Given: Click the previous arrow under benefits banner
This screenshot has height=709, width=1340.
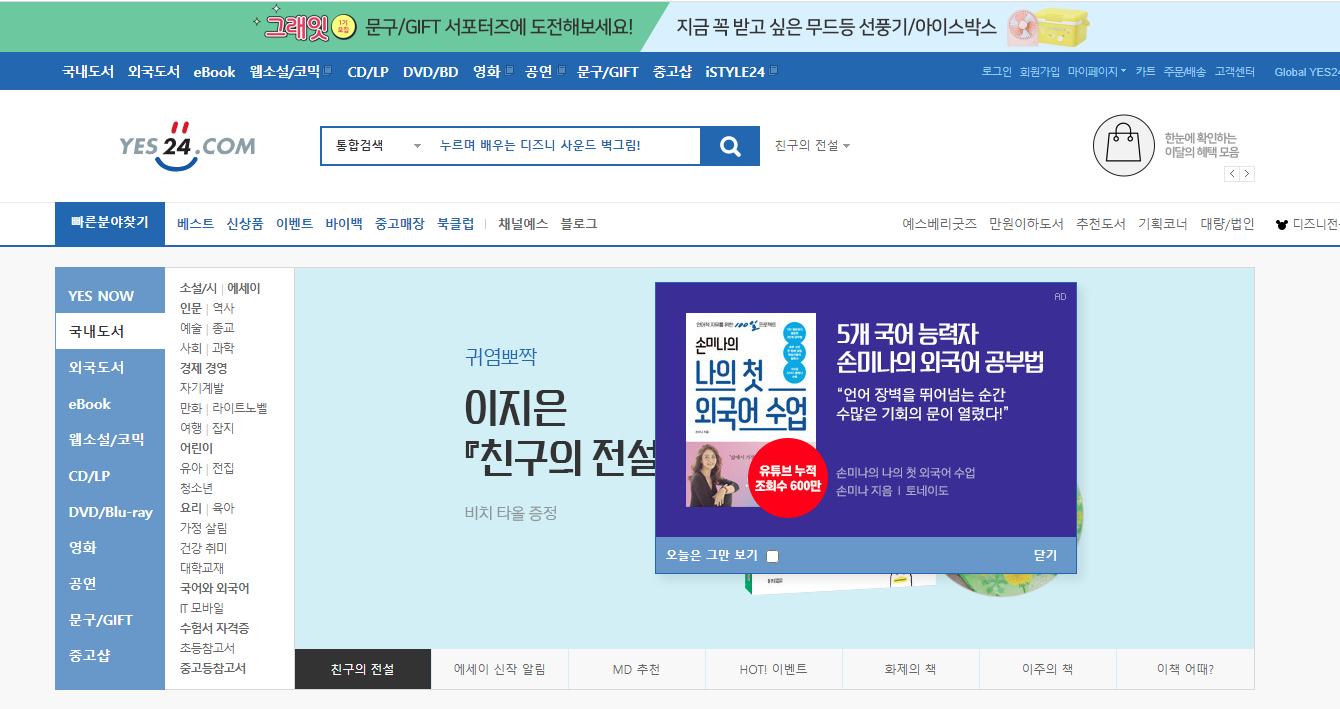Looking at the screenshot, I should click(x=1232, y=174).
